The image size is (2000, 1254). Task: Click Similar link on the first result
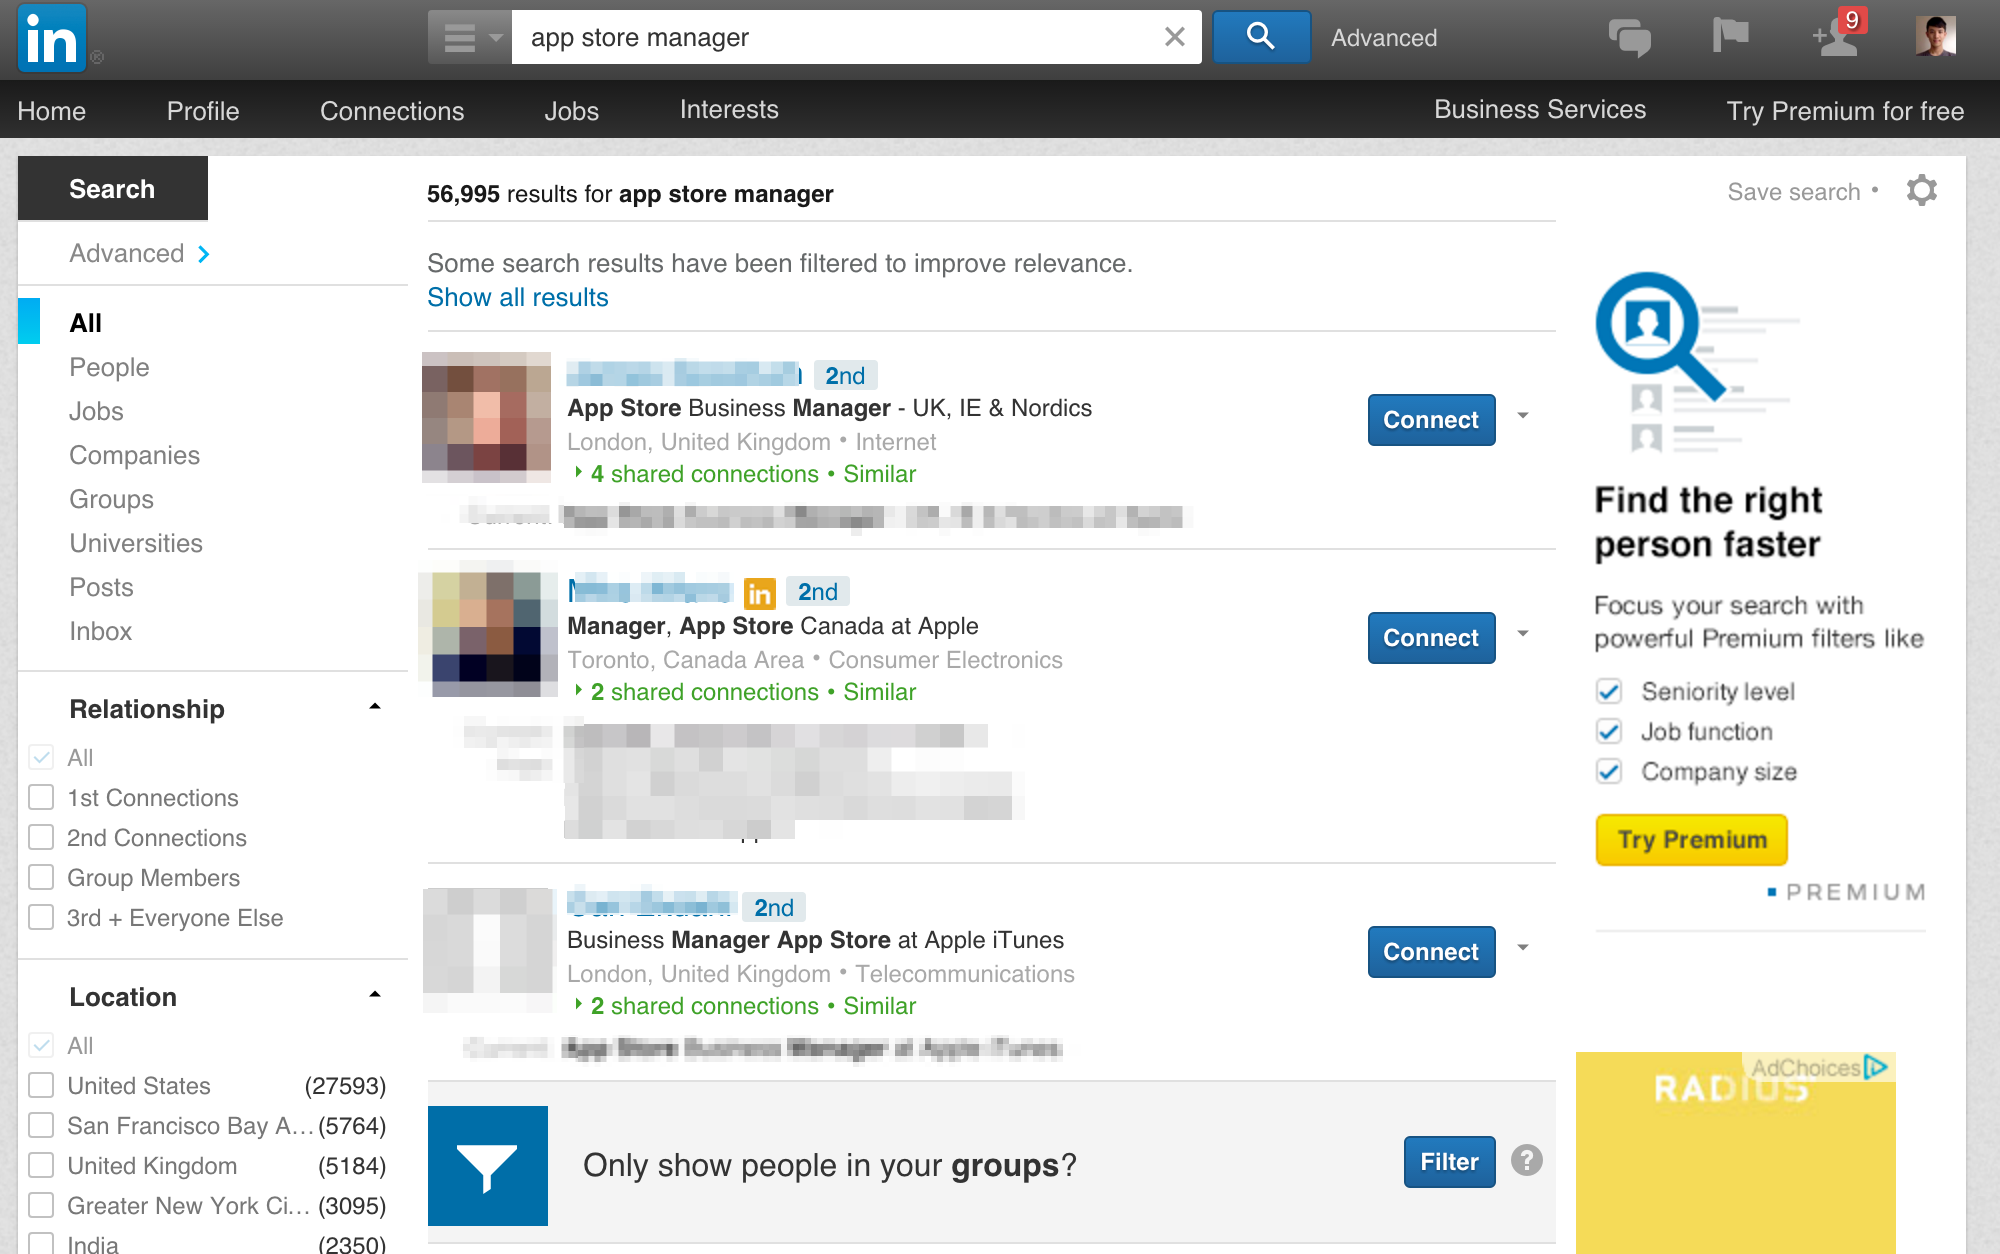(879, 474)
